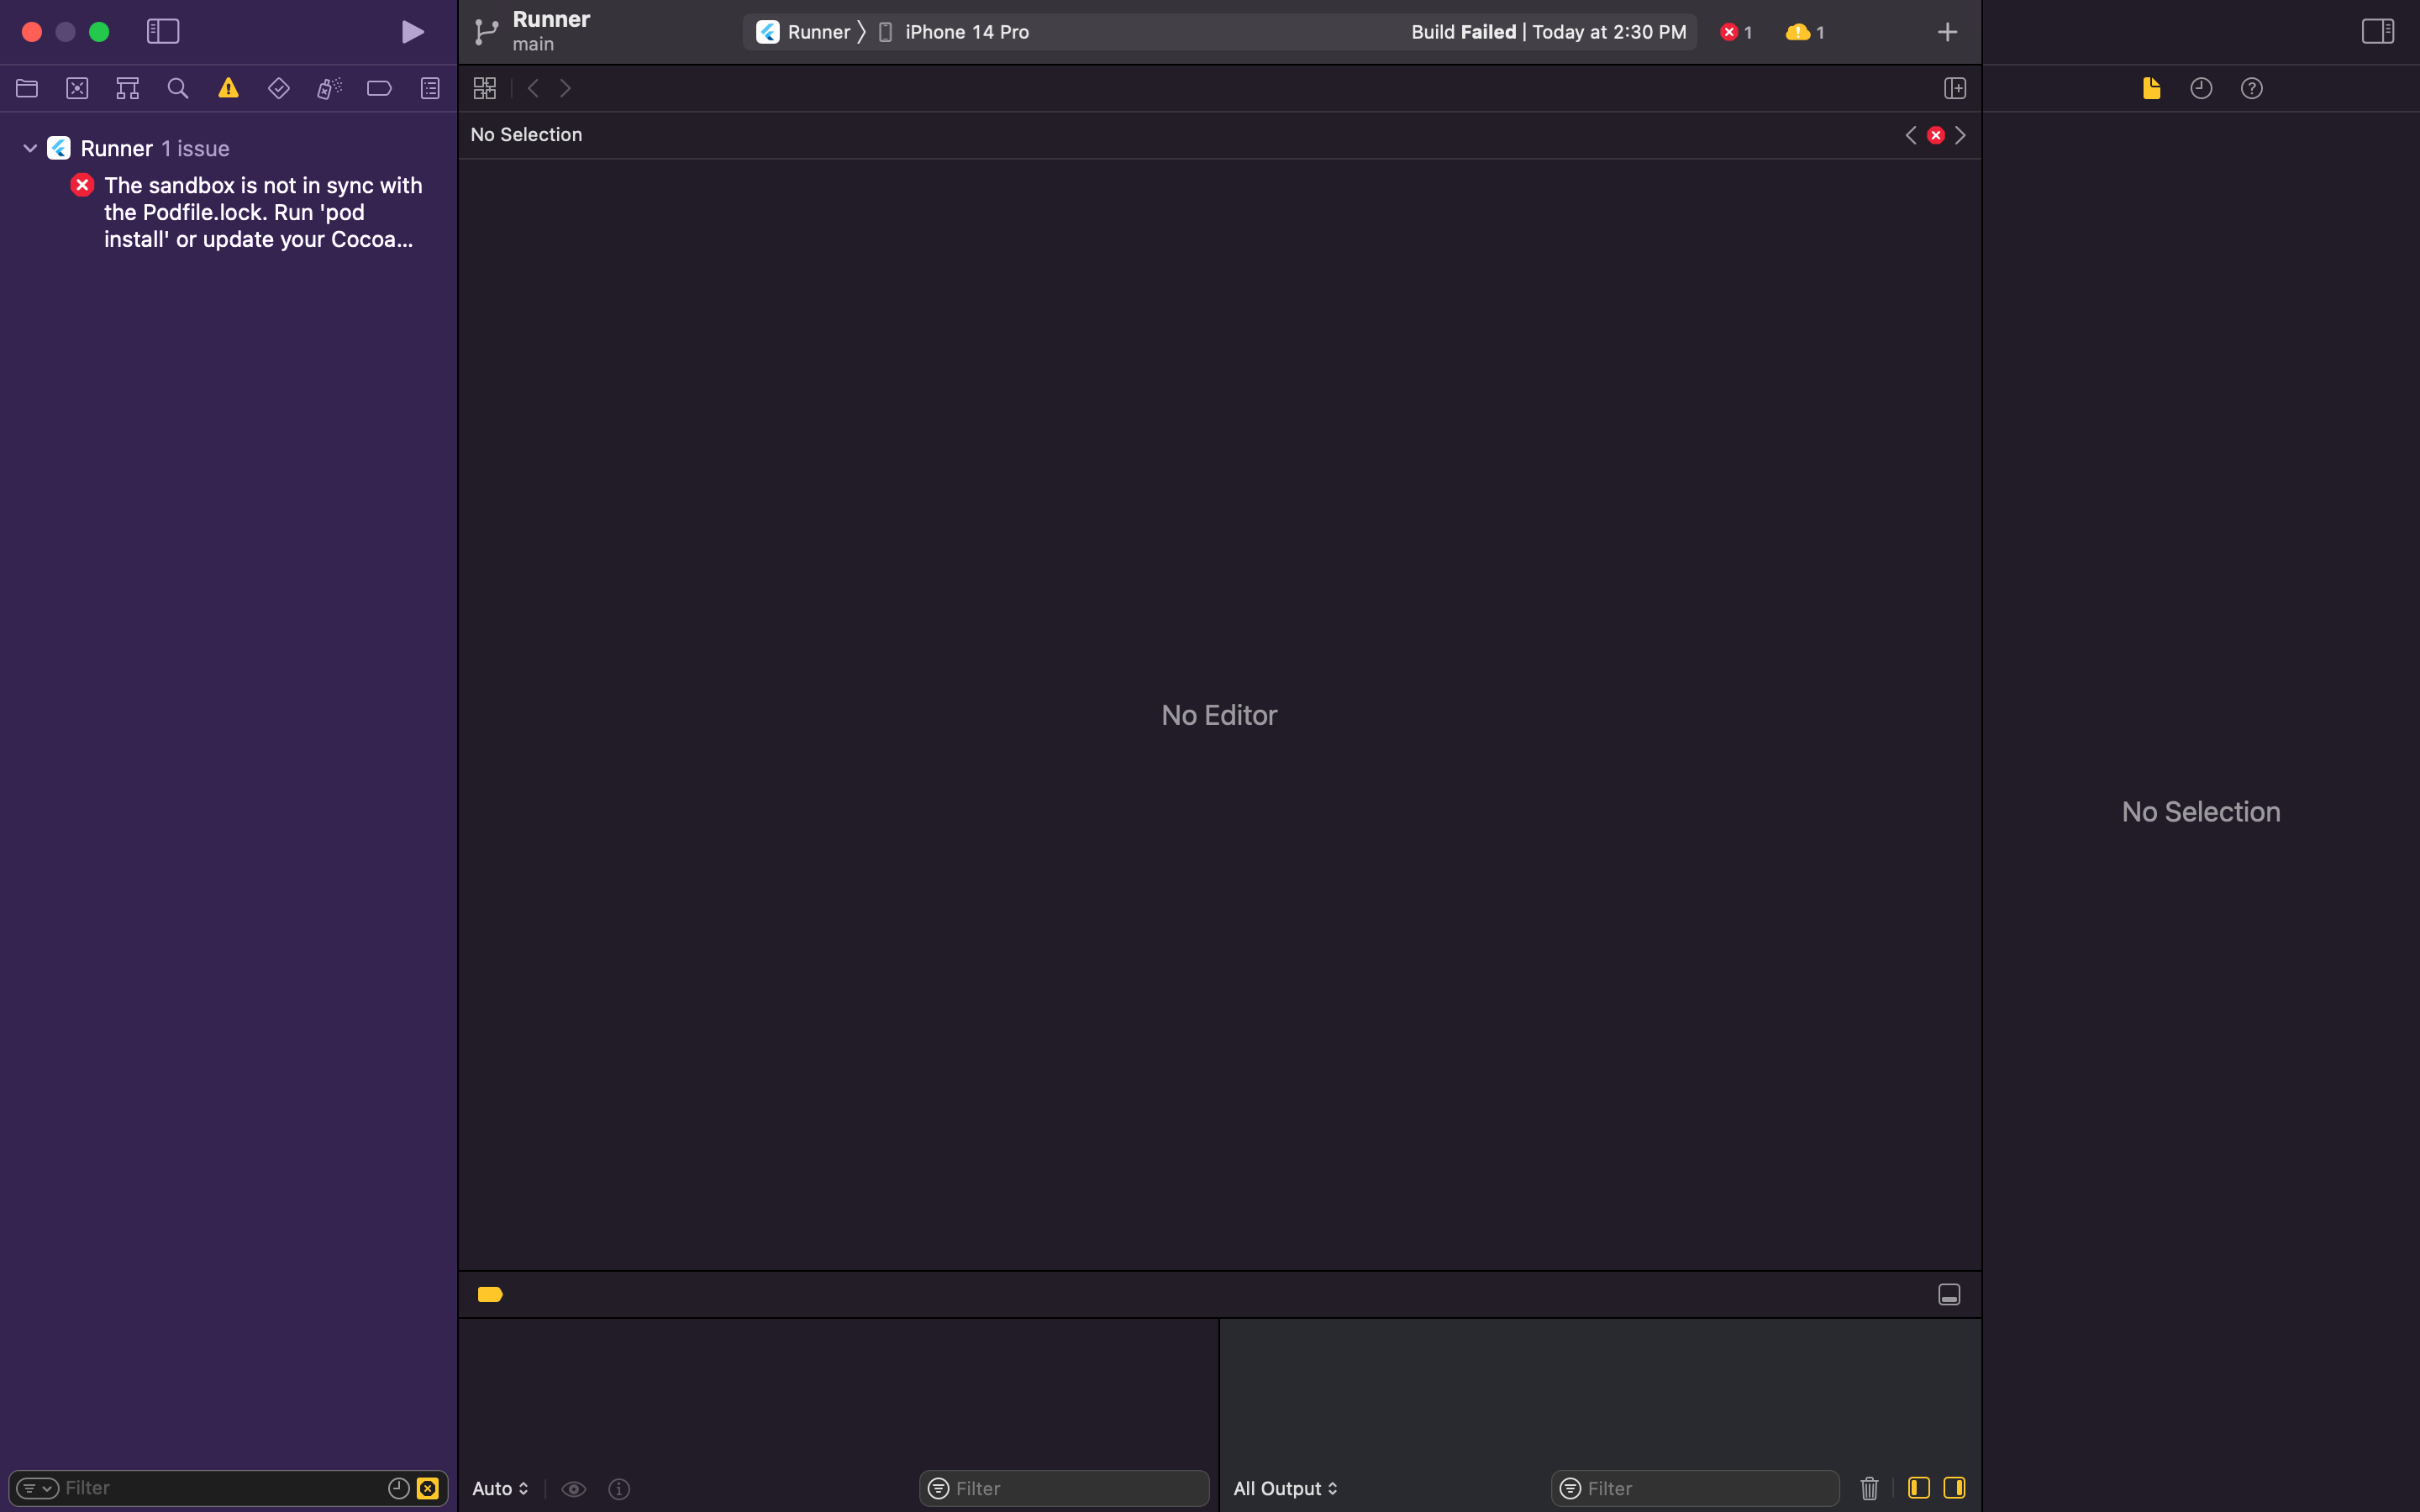Click the Build Failed status text
The image size is (2420, 1512).
click(x=1548, y=32)
